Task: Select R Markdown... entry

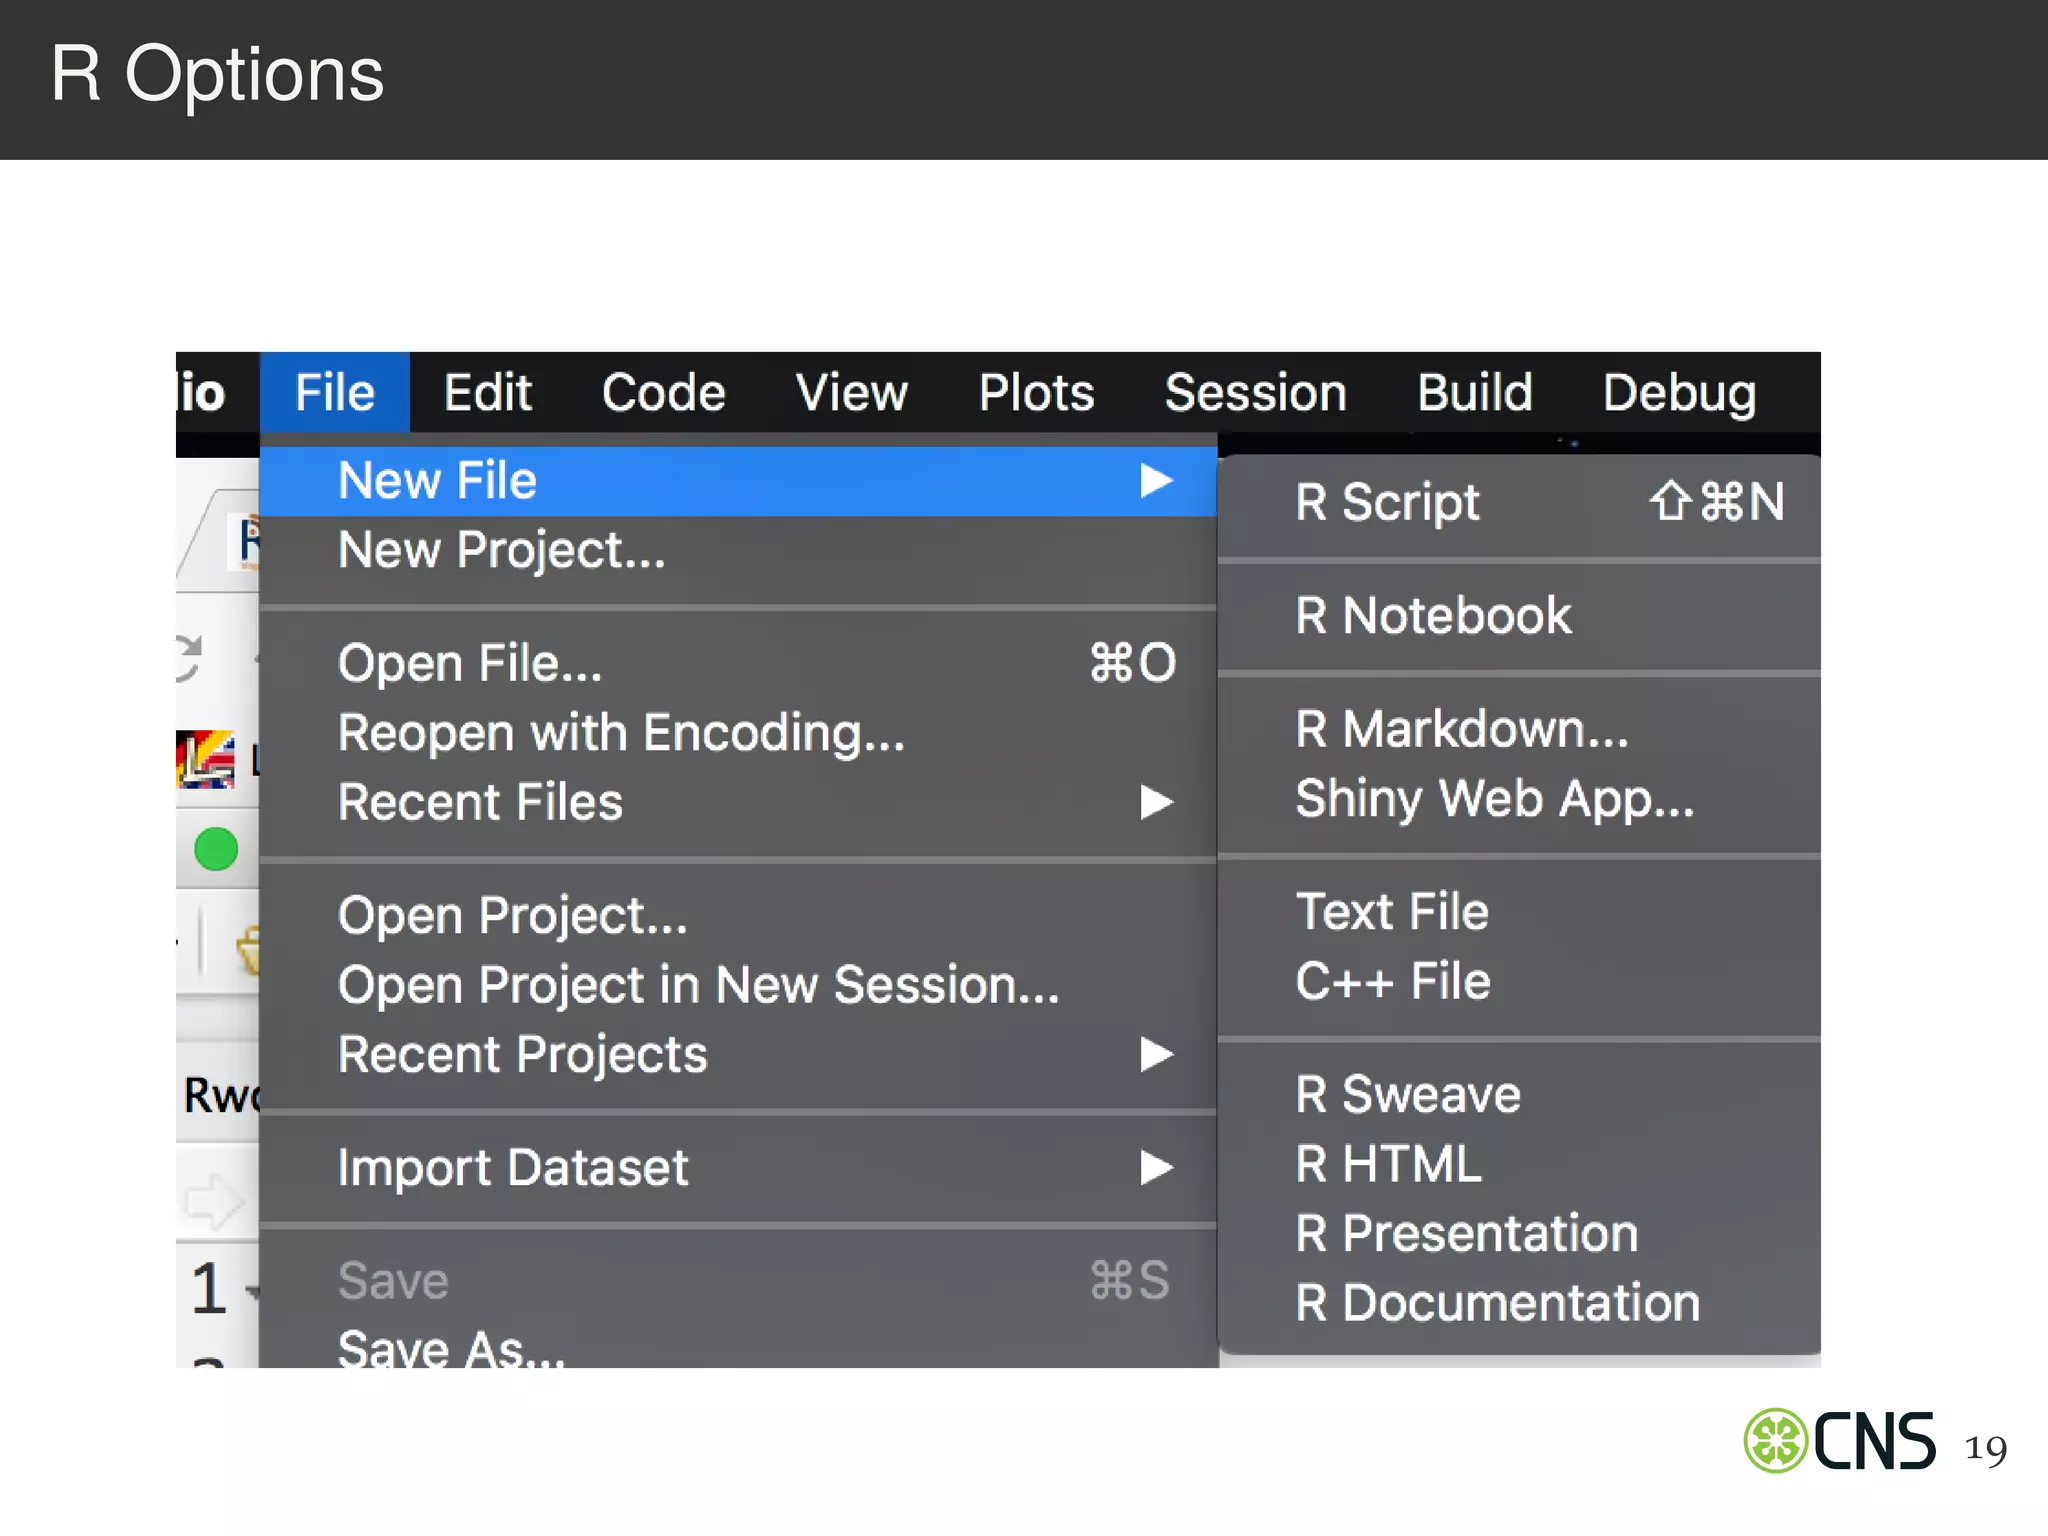Action: coord(1461,729)
